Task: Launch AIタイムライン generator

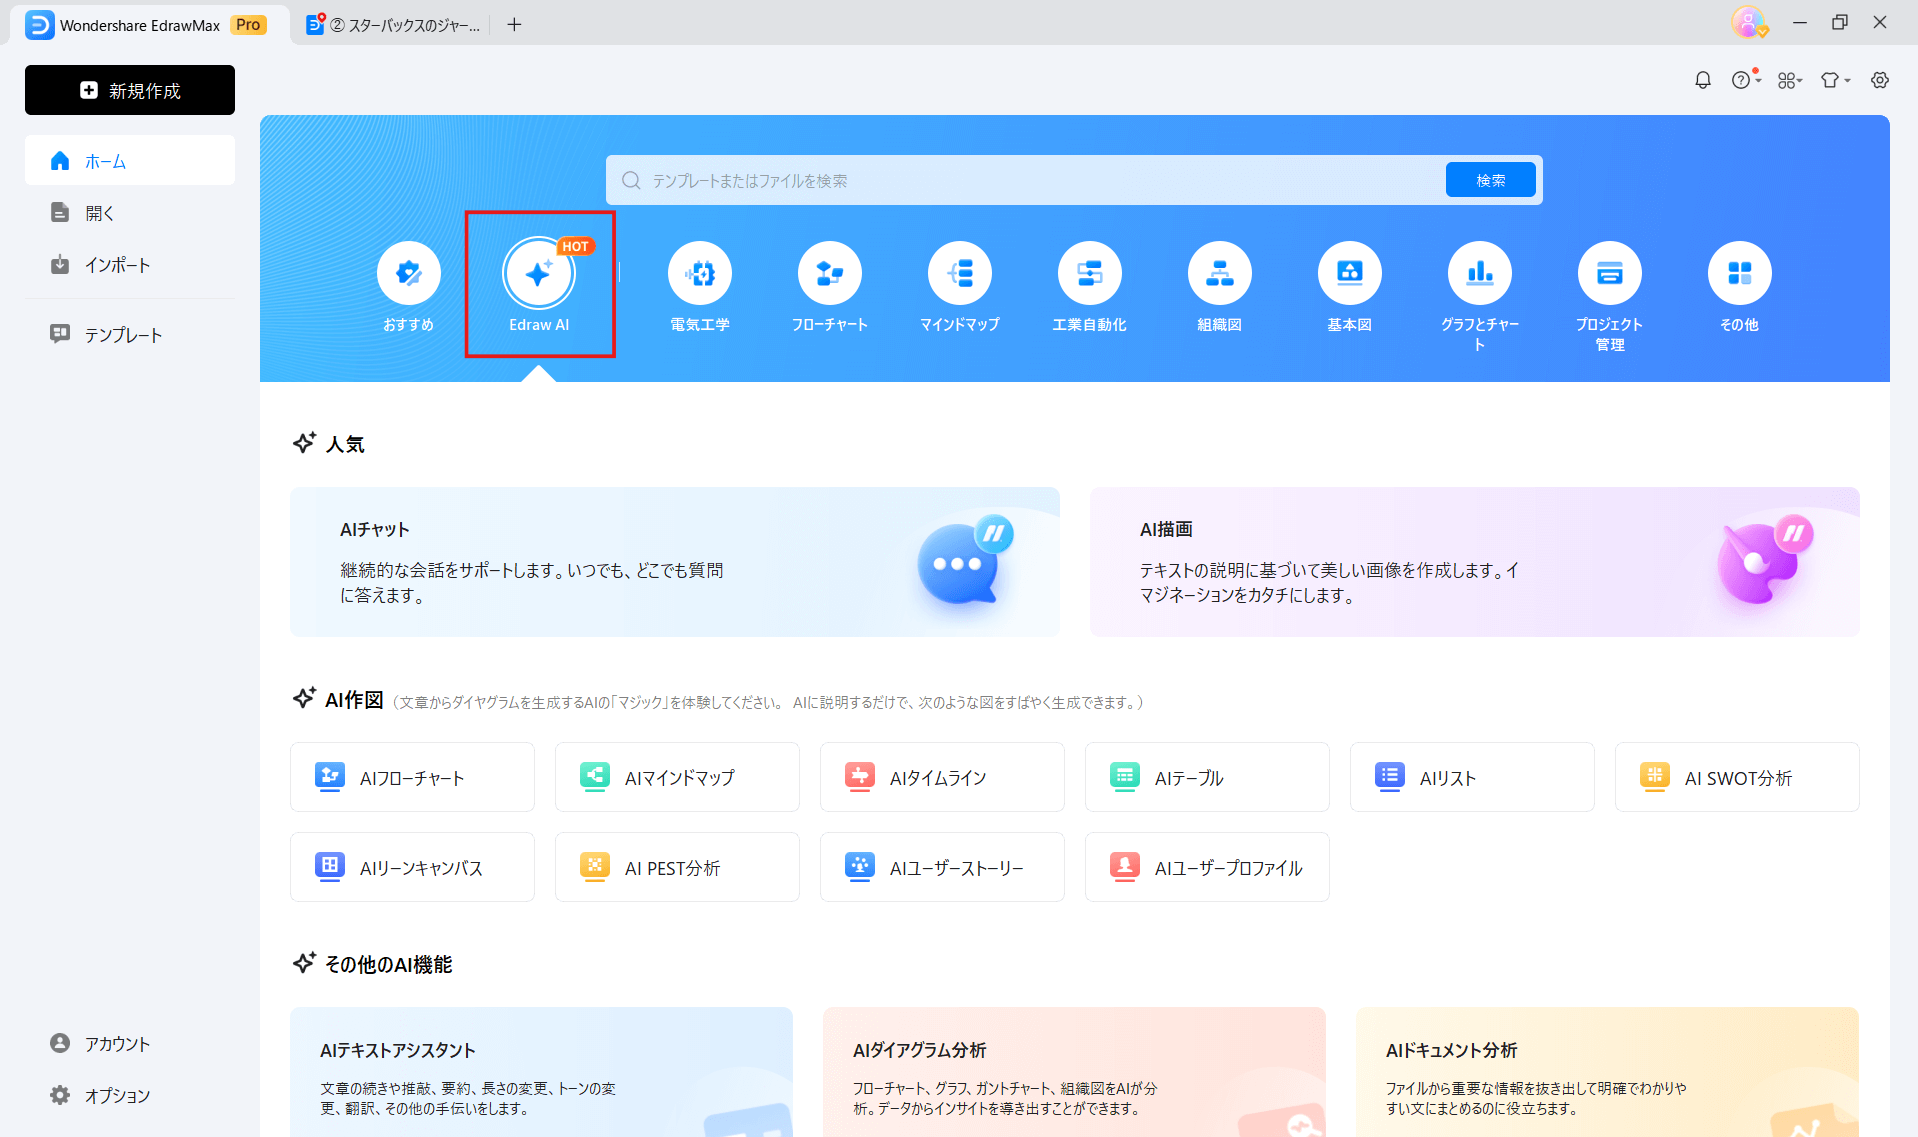Action: click(x=942, y=777)
